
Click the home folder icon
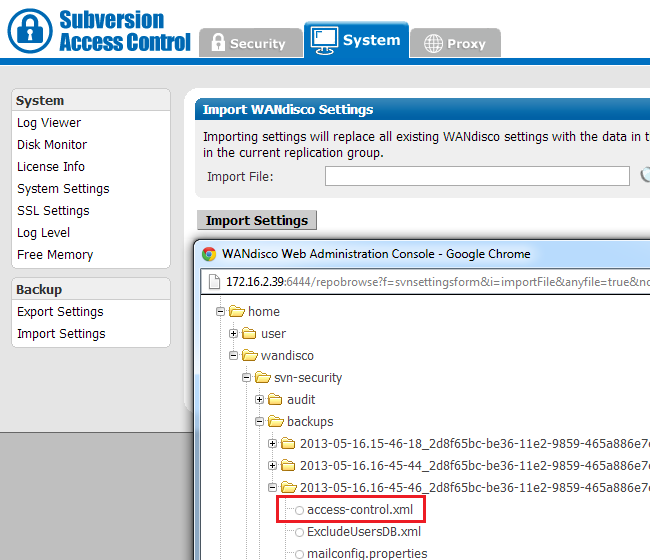click(x=237, y=311)
